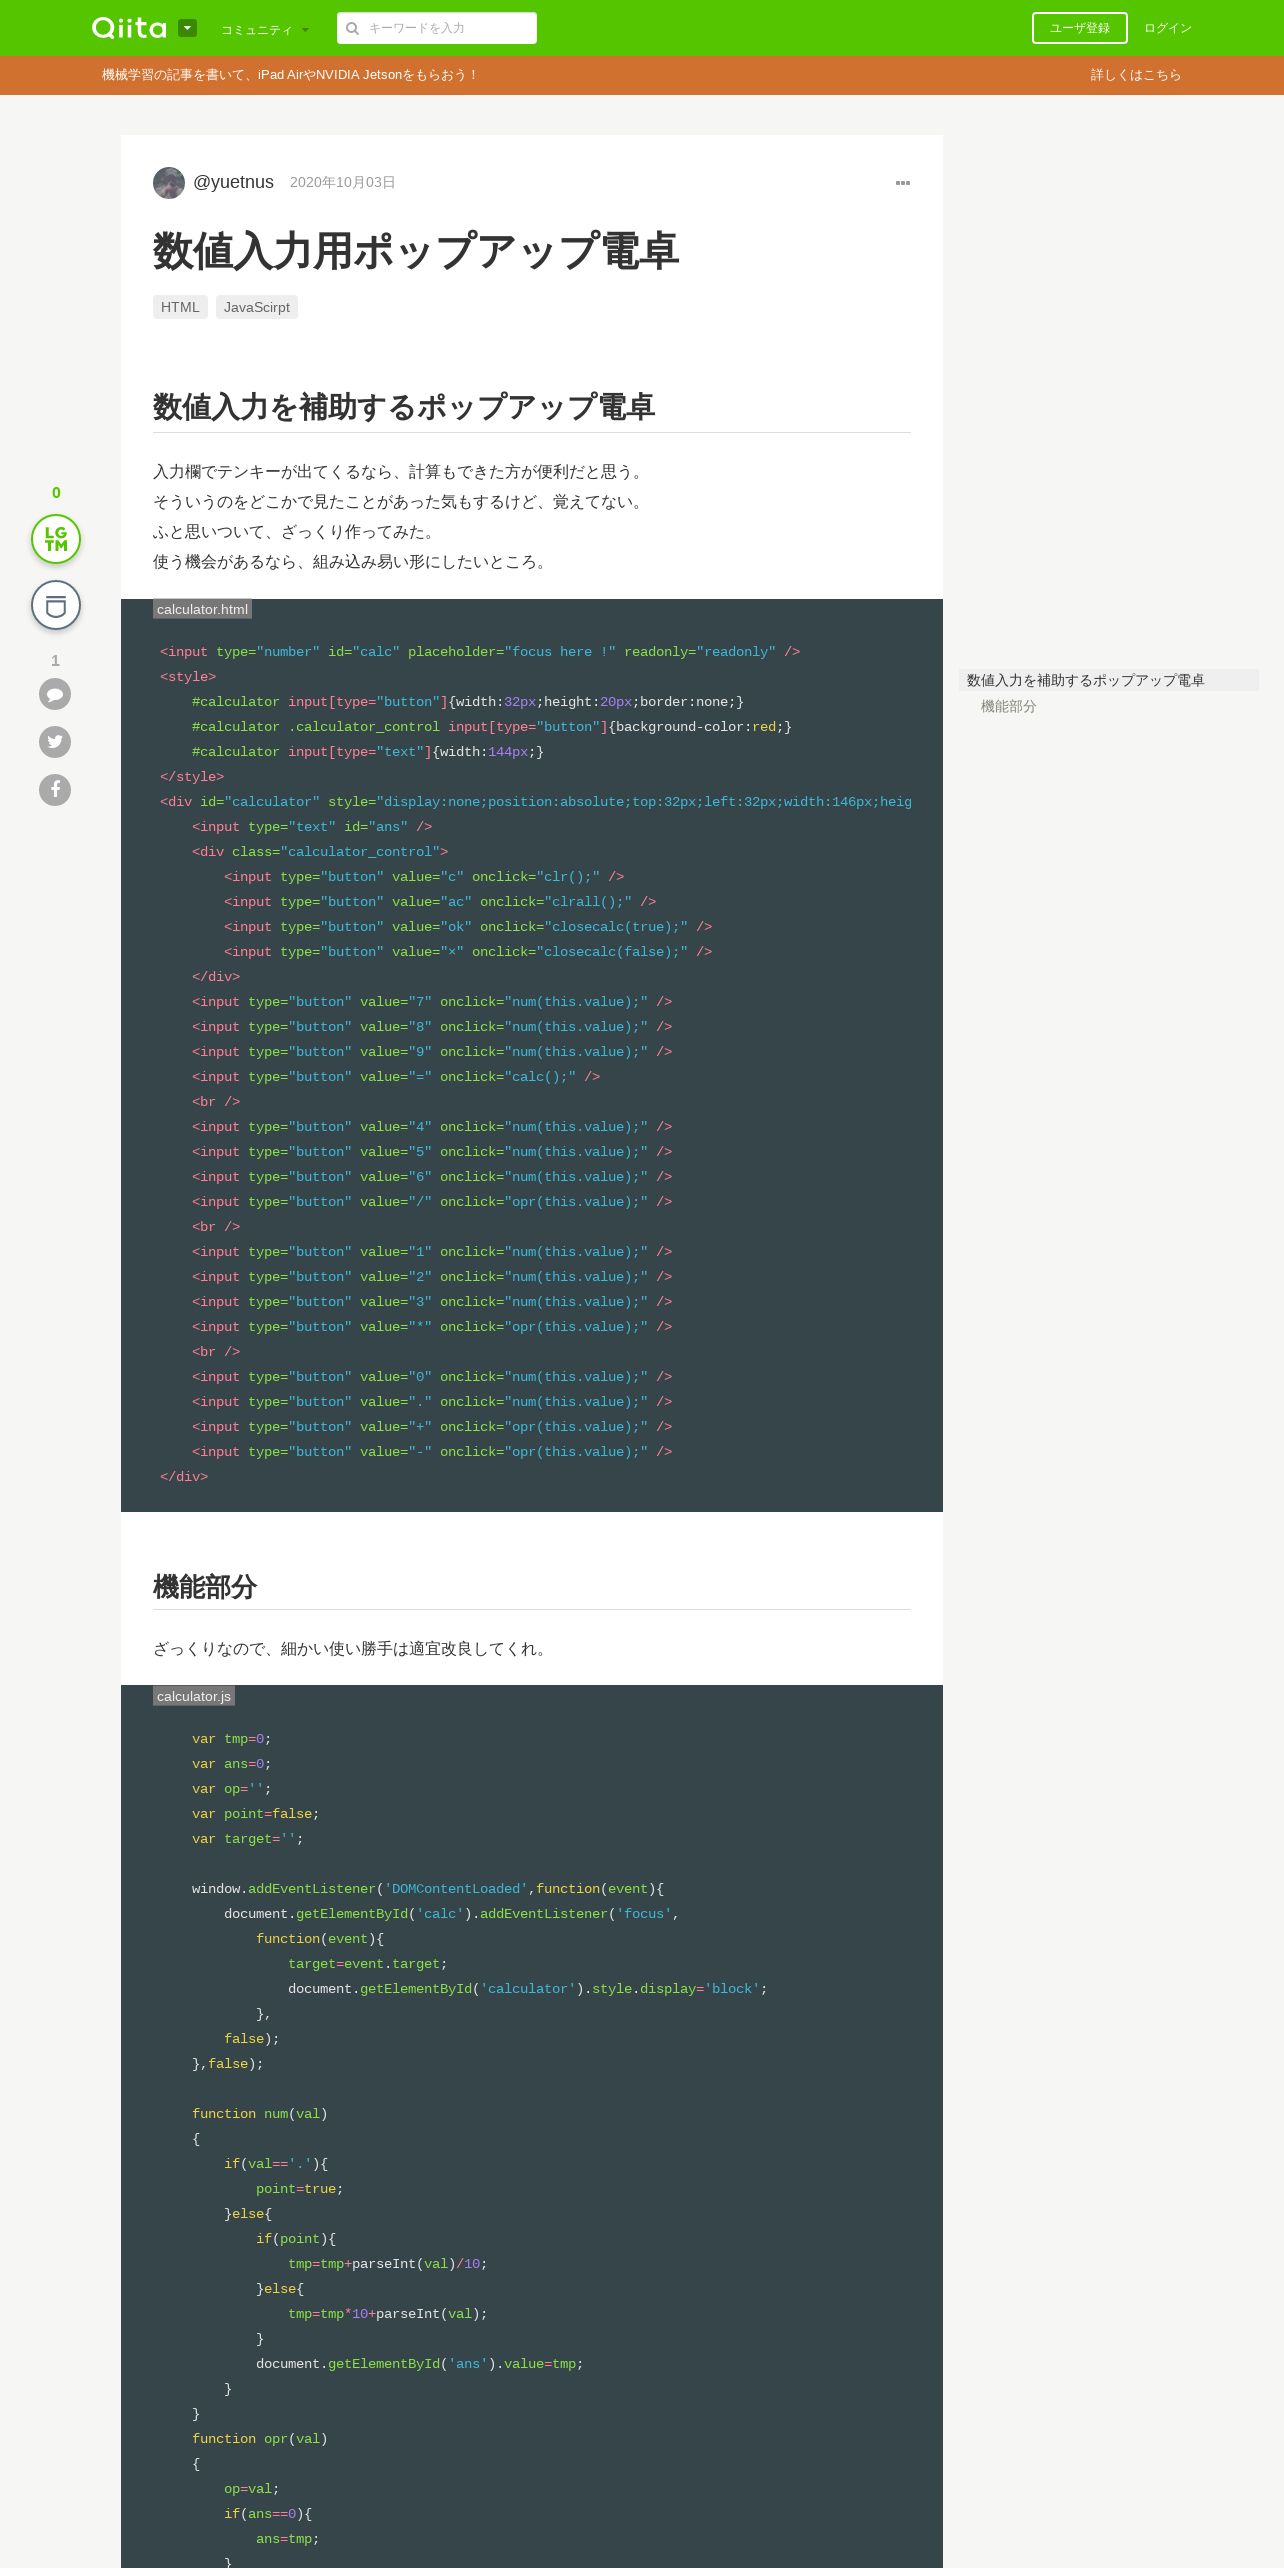Open the @yuetnus profile link
Image resolution: width=1284 pixels, height=2568 pixels.
[233, 182]
